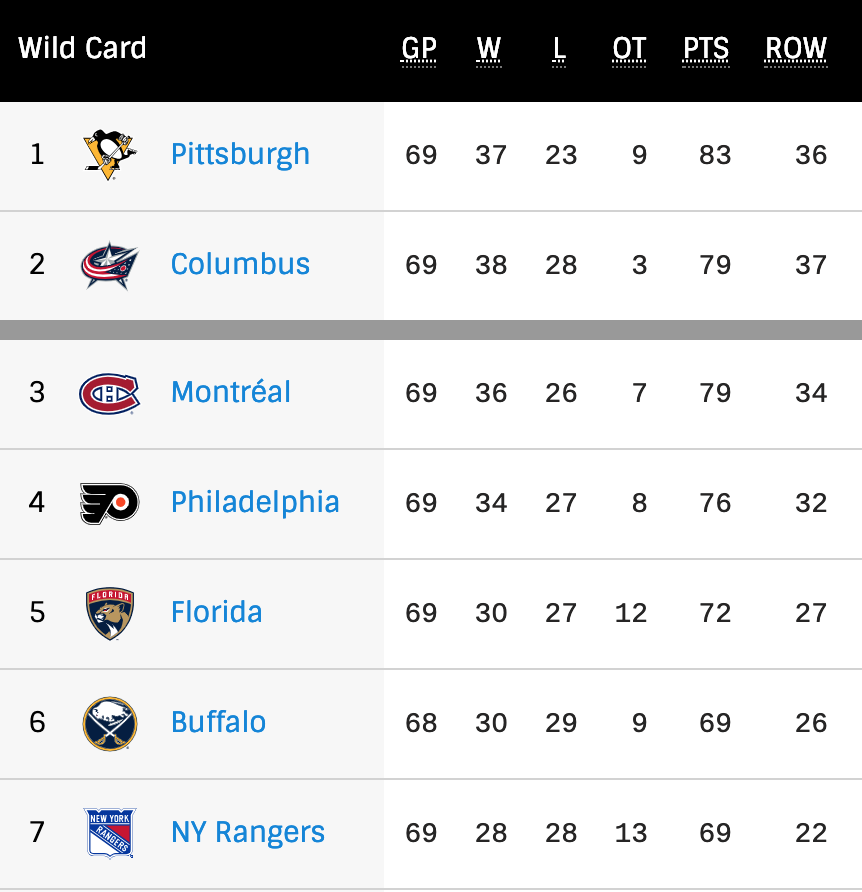The width and height of the screenshot is (862, 892).
Task: Open the Buffalo team page
Action: point(218,722)
